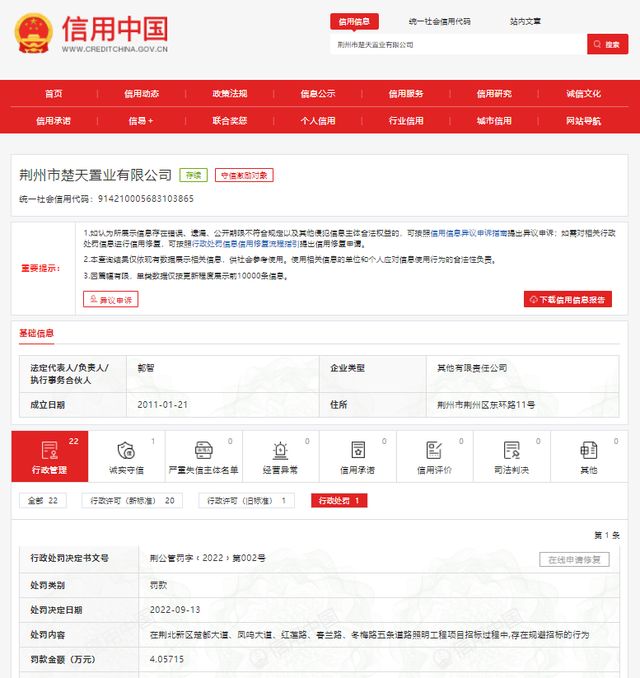Click the document number 荆公管罚字〔2022〕第002号
Screen dimensions: 640x678
208,558
